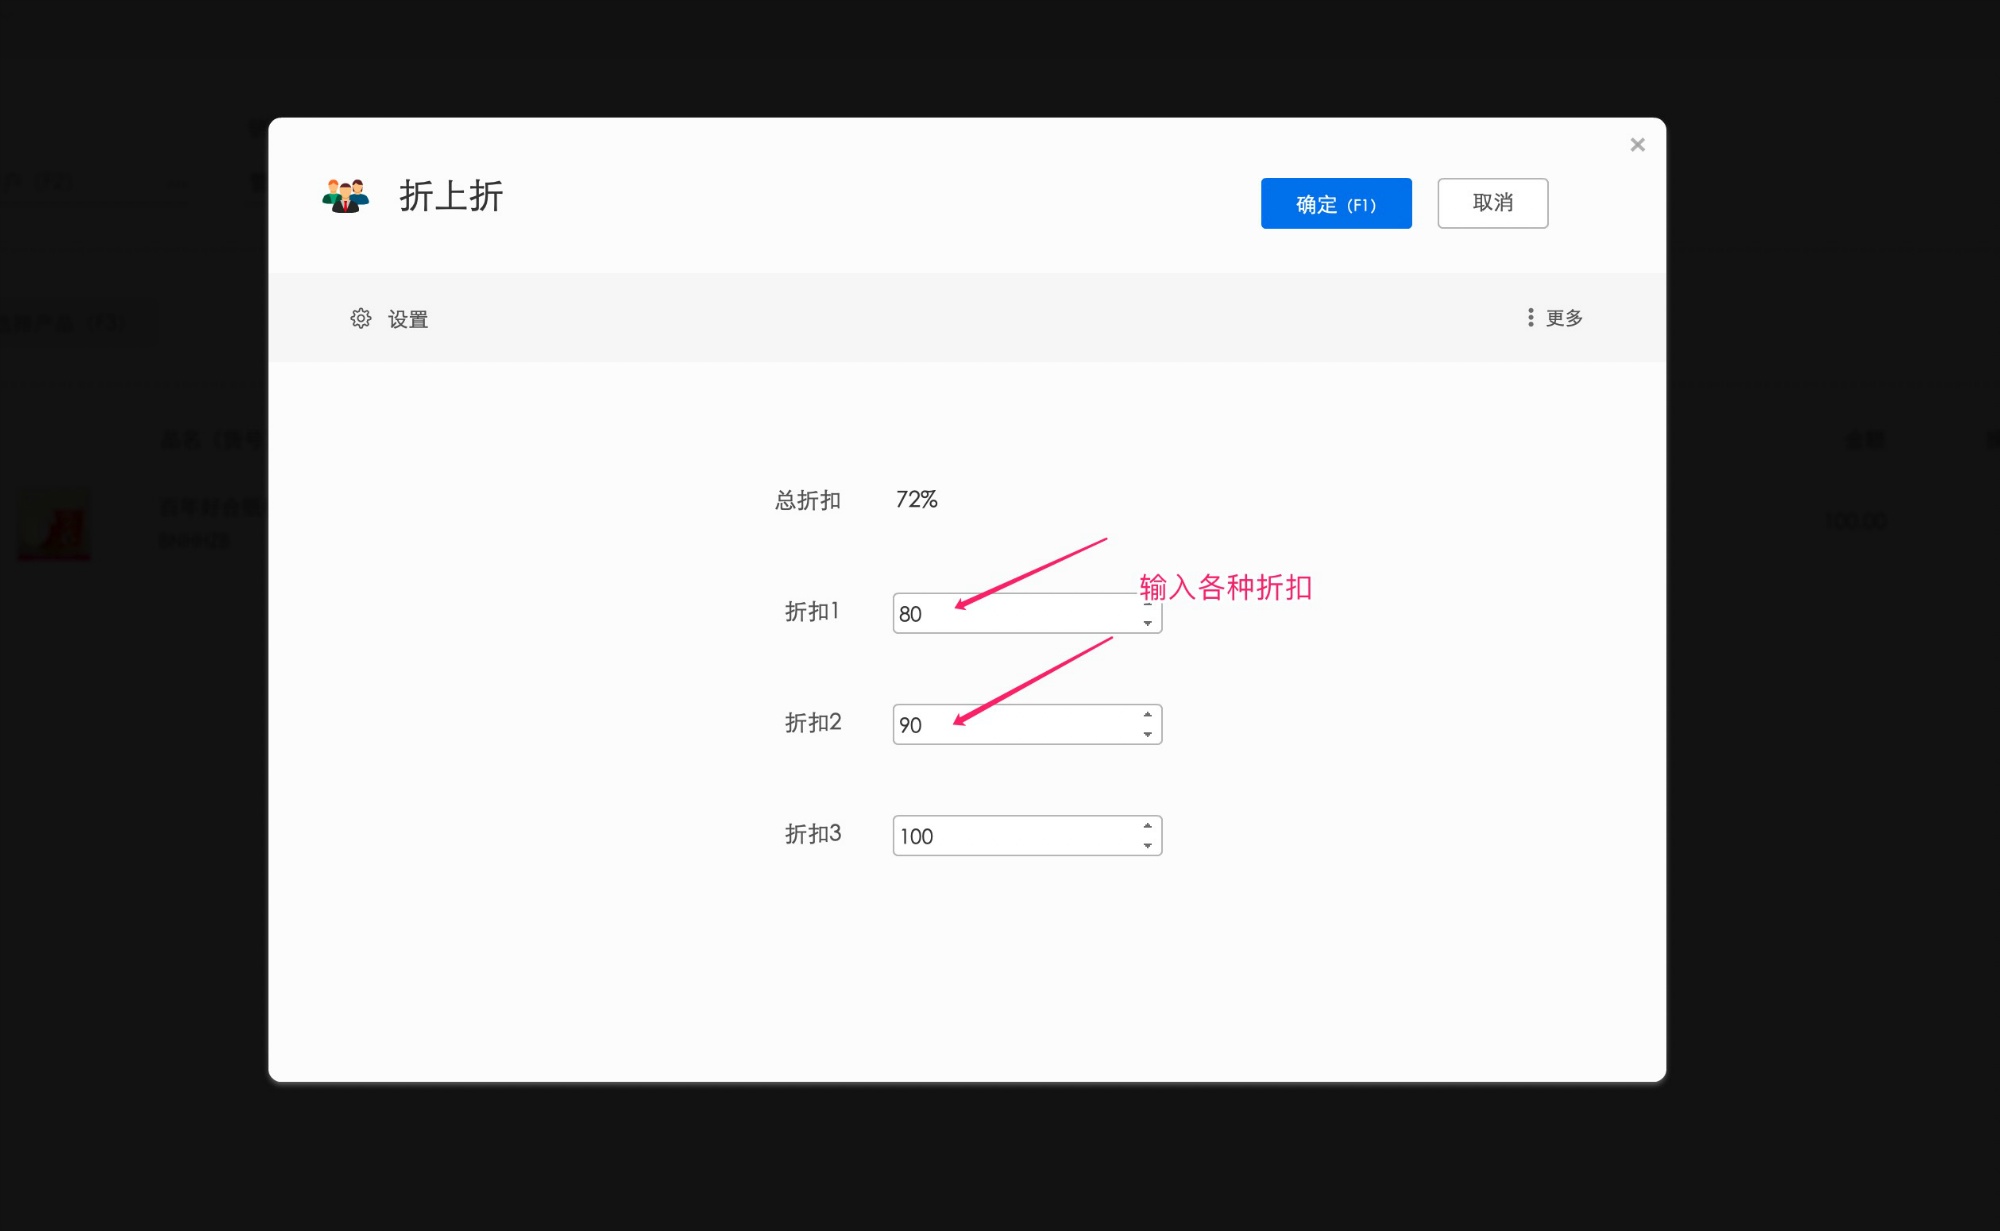2000x1231 pixels.
Task: Click the blue 确定 (F1) confirm button
Action: [1336, 203]
